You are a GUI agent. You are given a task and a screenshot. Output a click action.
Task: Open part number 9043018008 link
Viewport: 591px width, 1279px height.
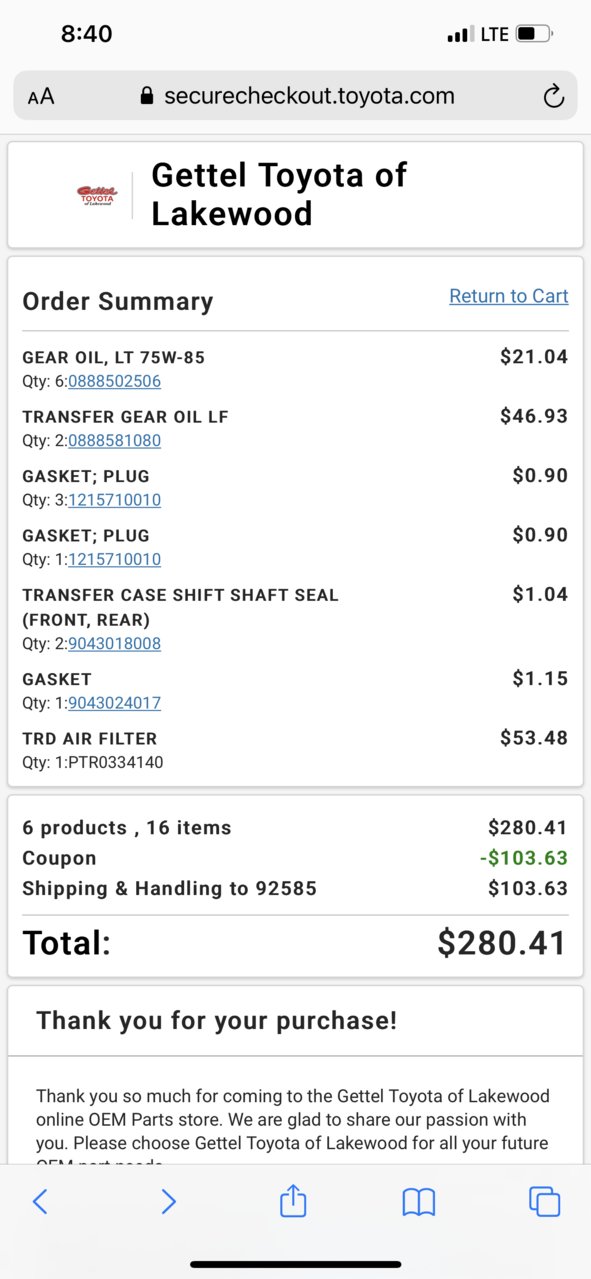click(114, 644)
